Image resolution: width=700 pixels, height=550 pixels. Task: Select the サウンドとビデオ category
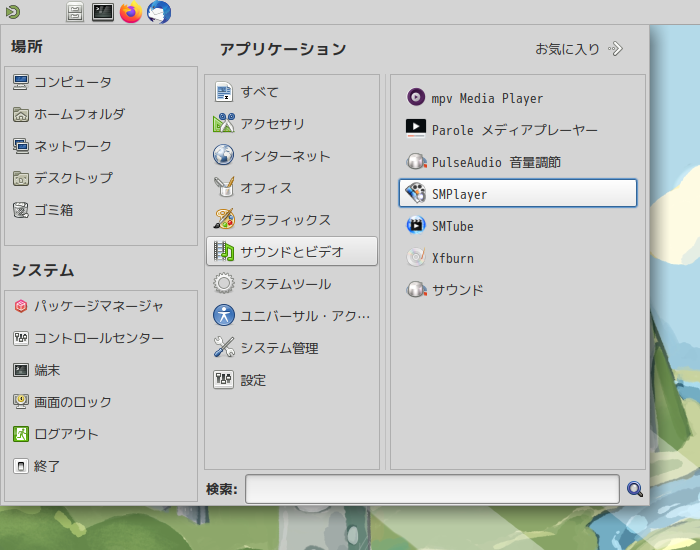pyautogui.click(x=292, y=251)
